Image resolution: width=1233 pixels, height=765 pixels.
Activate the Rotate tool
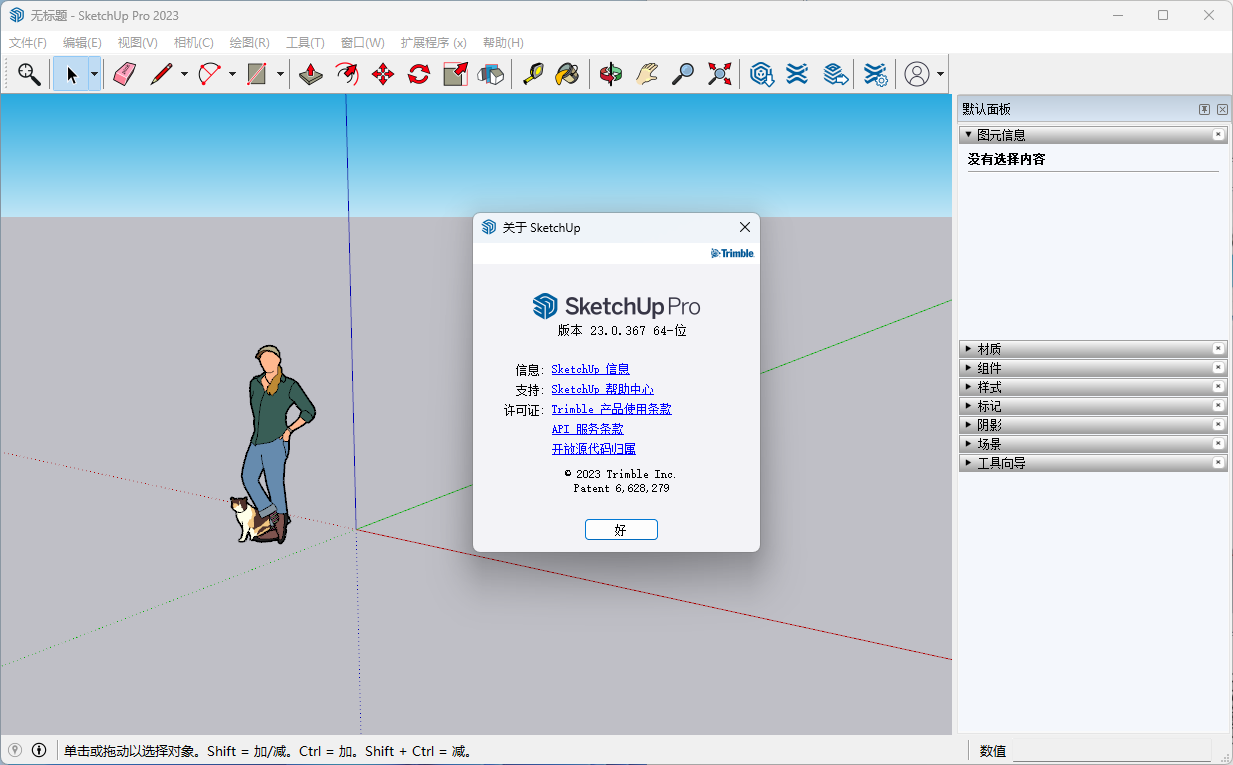point(419,74)
